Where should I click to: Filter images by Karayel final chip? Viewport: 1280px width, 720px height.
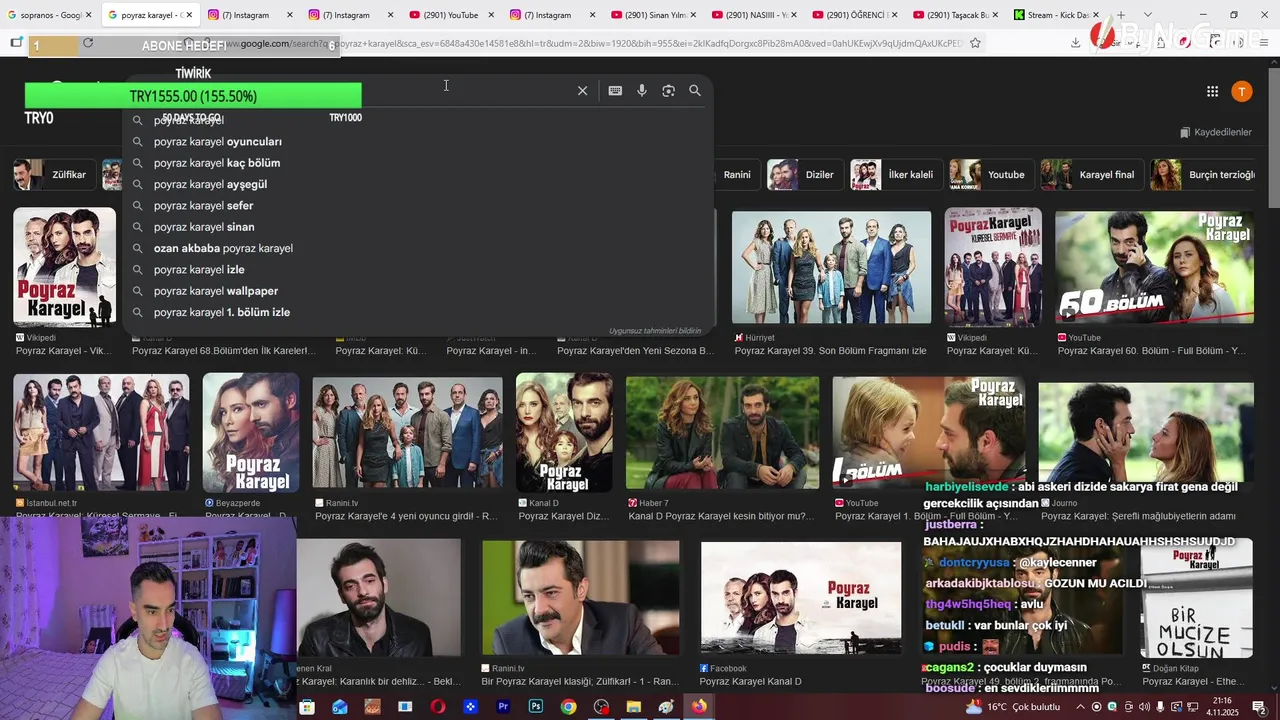click(x=1090, y=174)
